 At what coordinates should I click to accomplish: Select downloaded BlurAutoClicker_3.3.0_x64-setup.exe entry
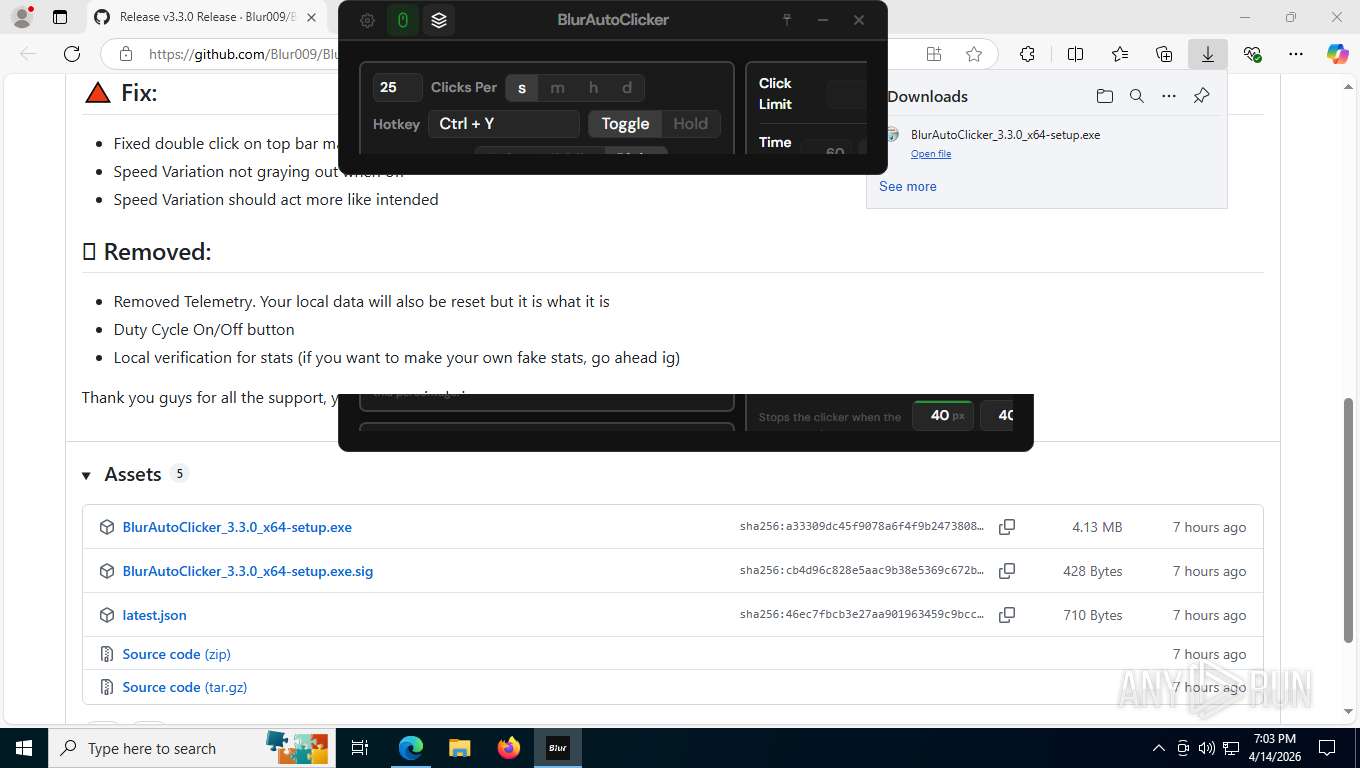click(1046, 143)
